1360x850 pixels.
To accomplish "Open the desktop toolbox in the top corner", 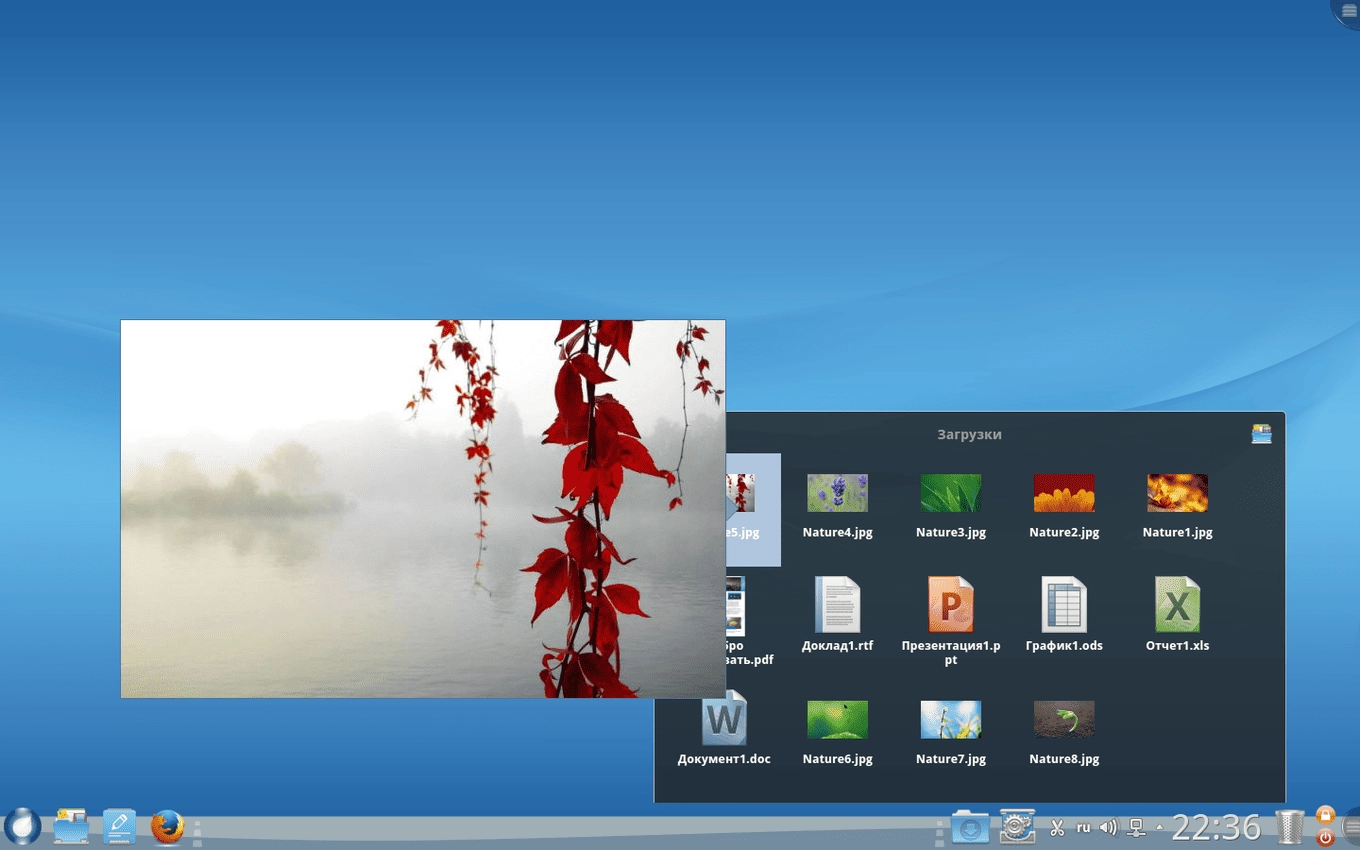I will pos(1347,11).
